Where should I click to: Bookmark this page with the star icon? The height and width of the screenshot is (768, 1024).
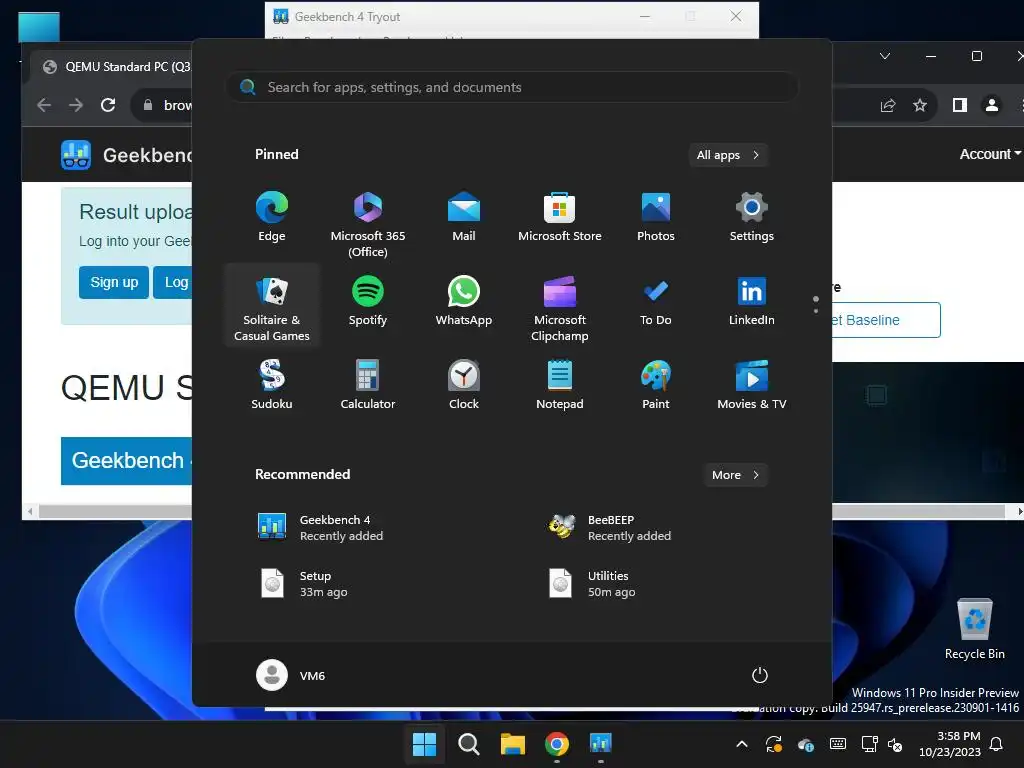[920, 105]
